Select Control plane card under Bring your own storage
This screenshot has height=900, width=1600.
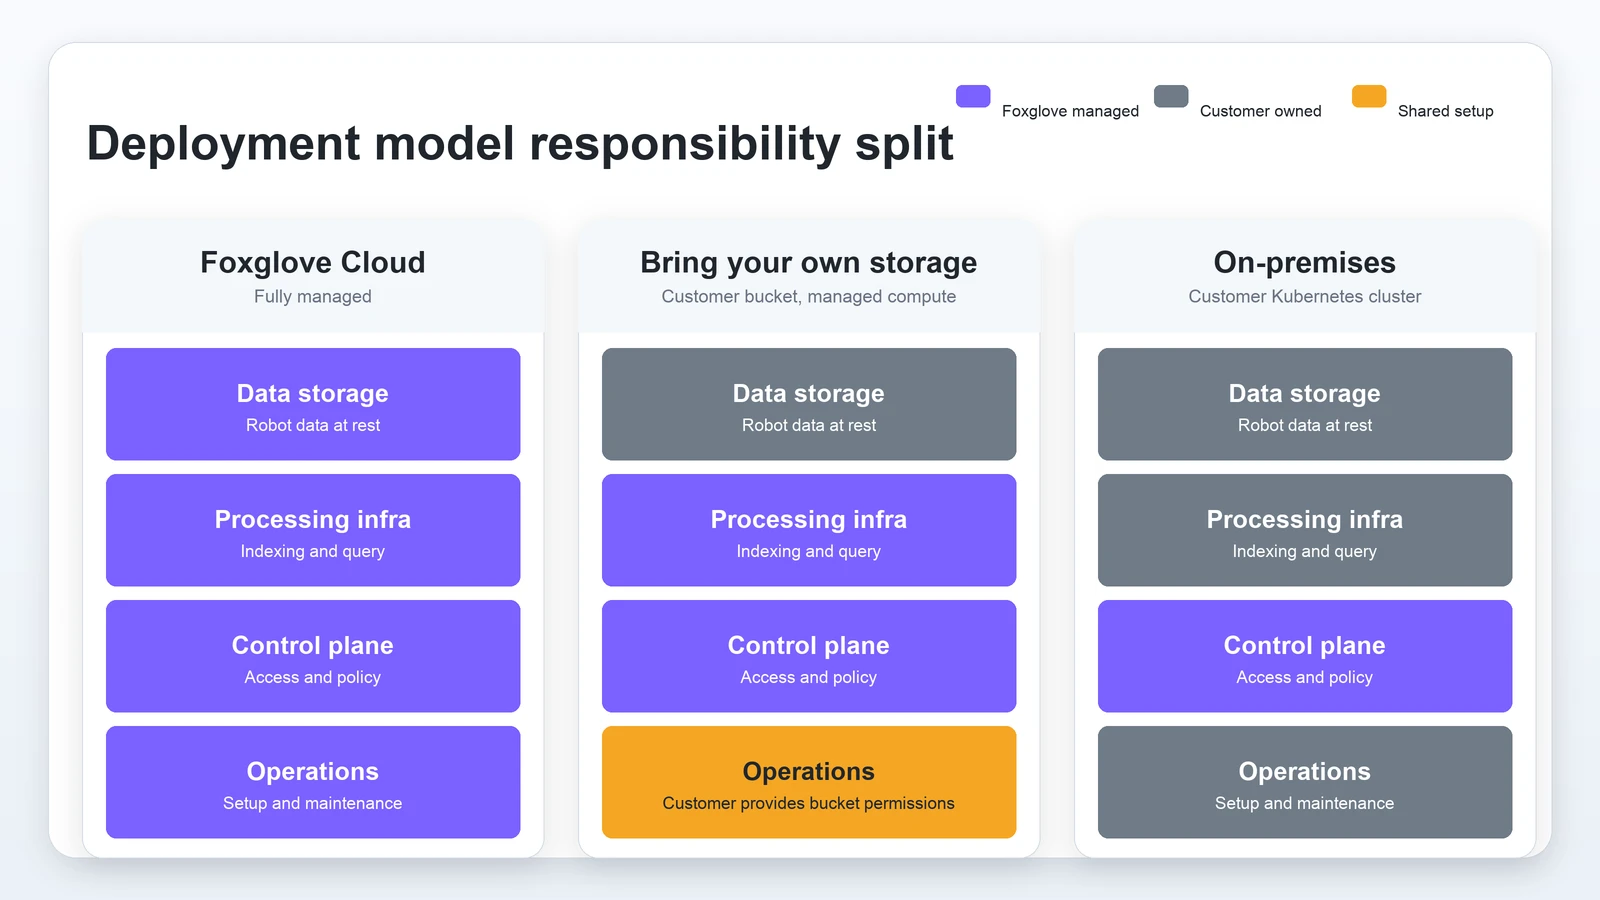click(809, 656)
